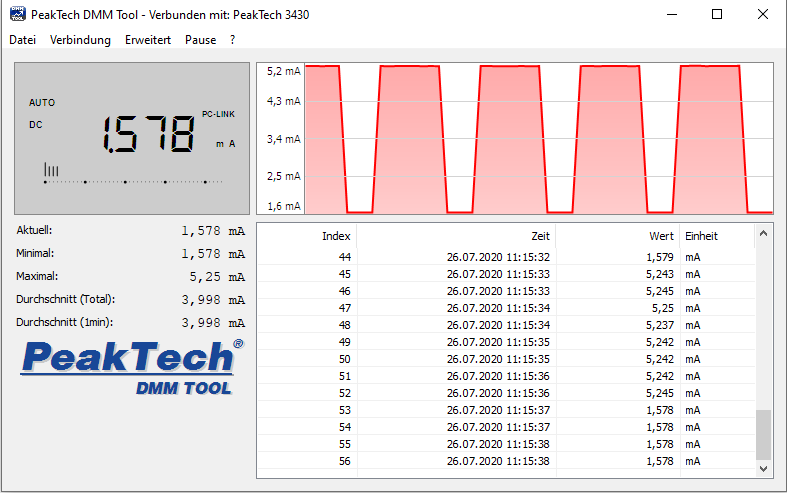
Task: Maximize the DMM Tool window
Action: point(717,14)
